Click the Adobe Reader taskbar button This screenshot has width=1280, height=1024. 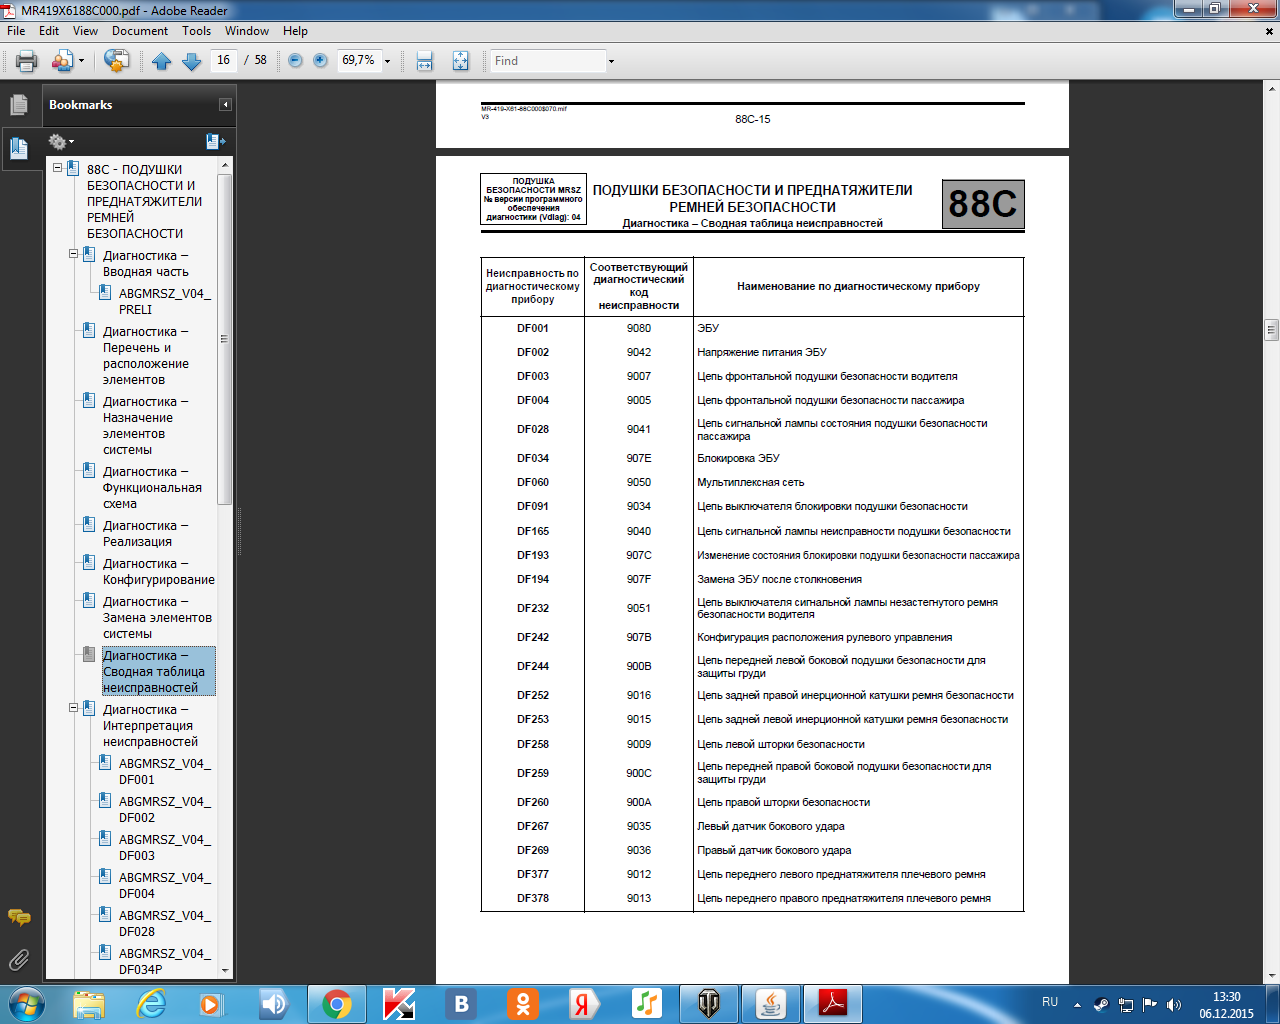(833, 1003)
